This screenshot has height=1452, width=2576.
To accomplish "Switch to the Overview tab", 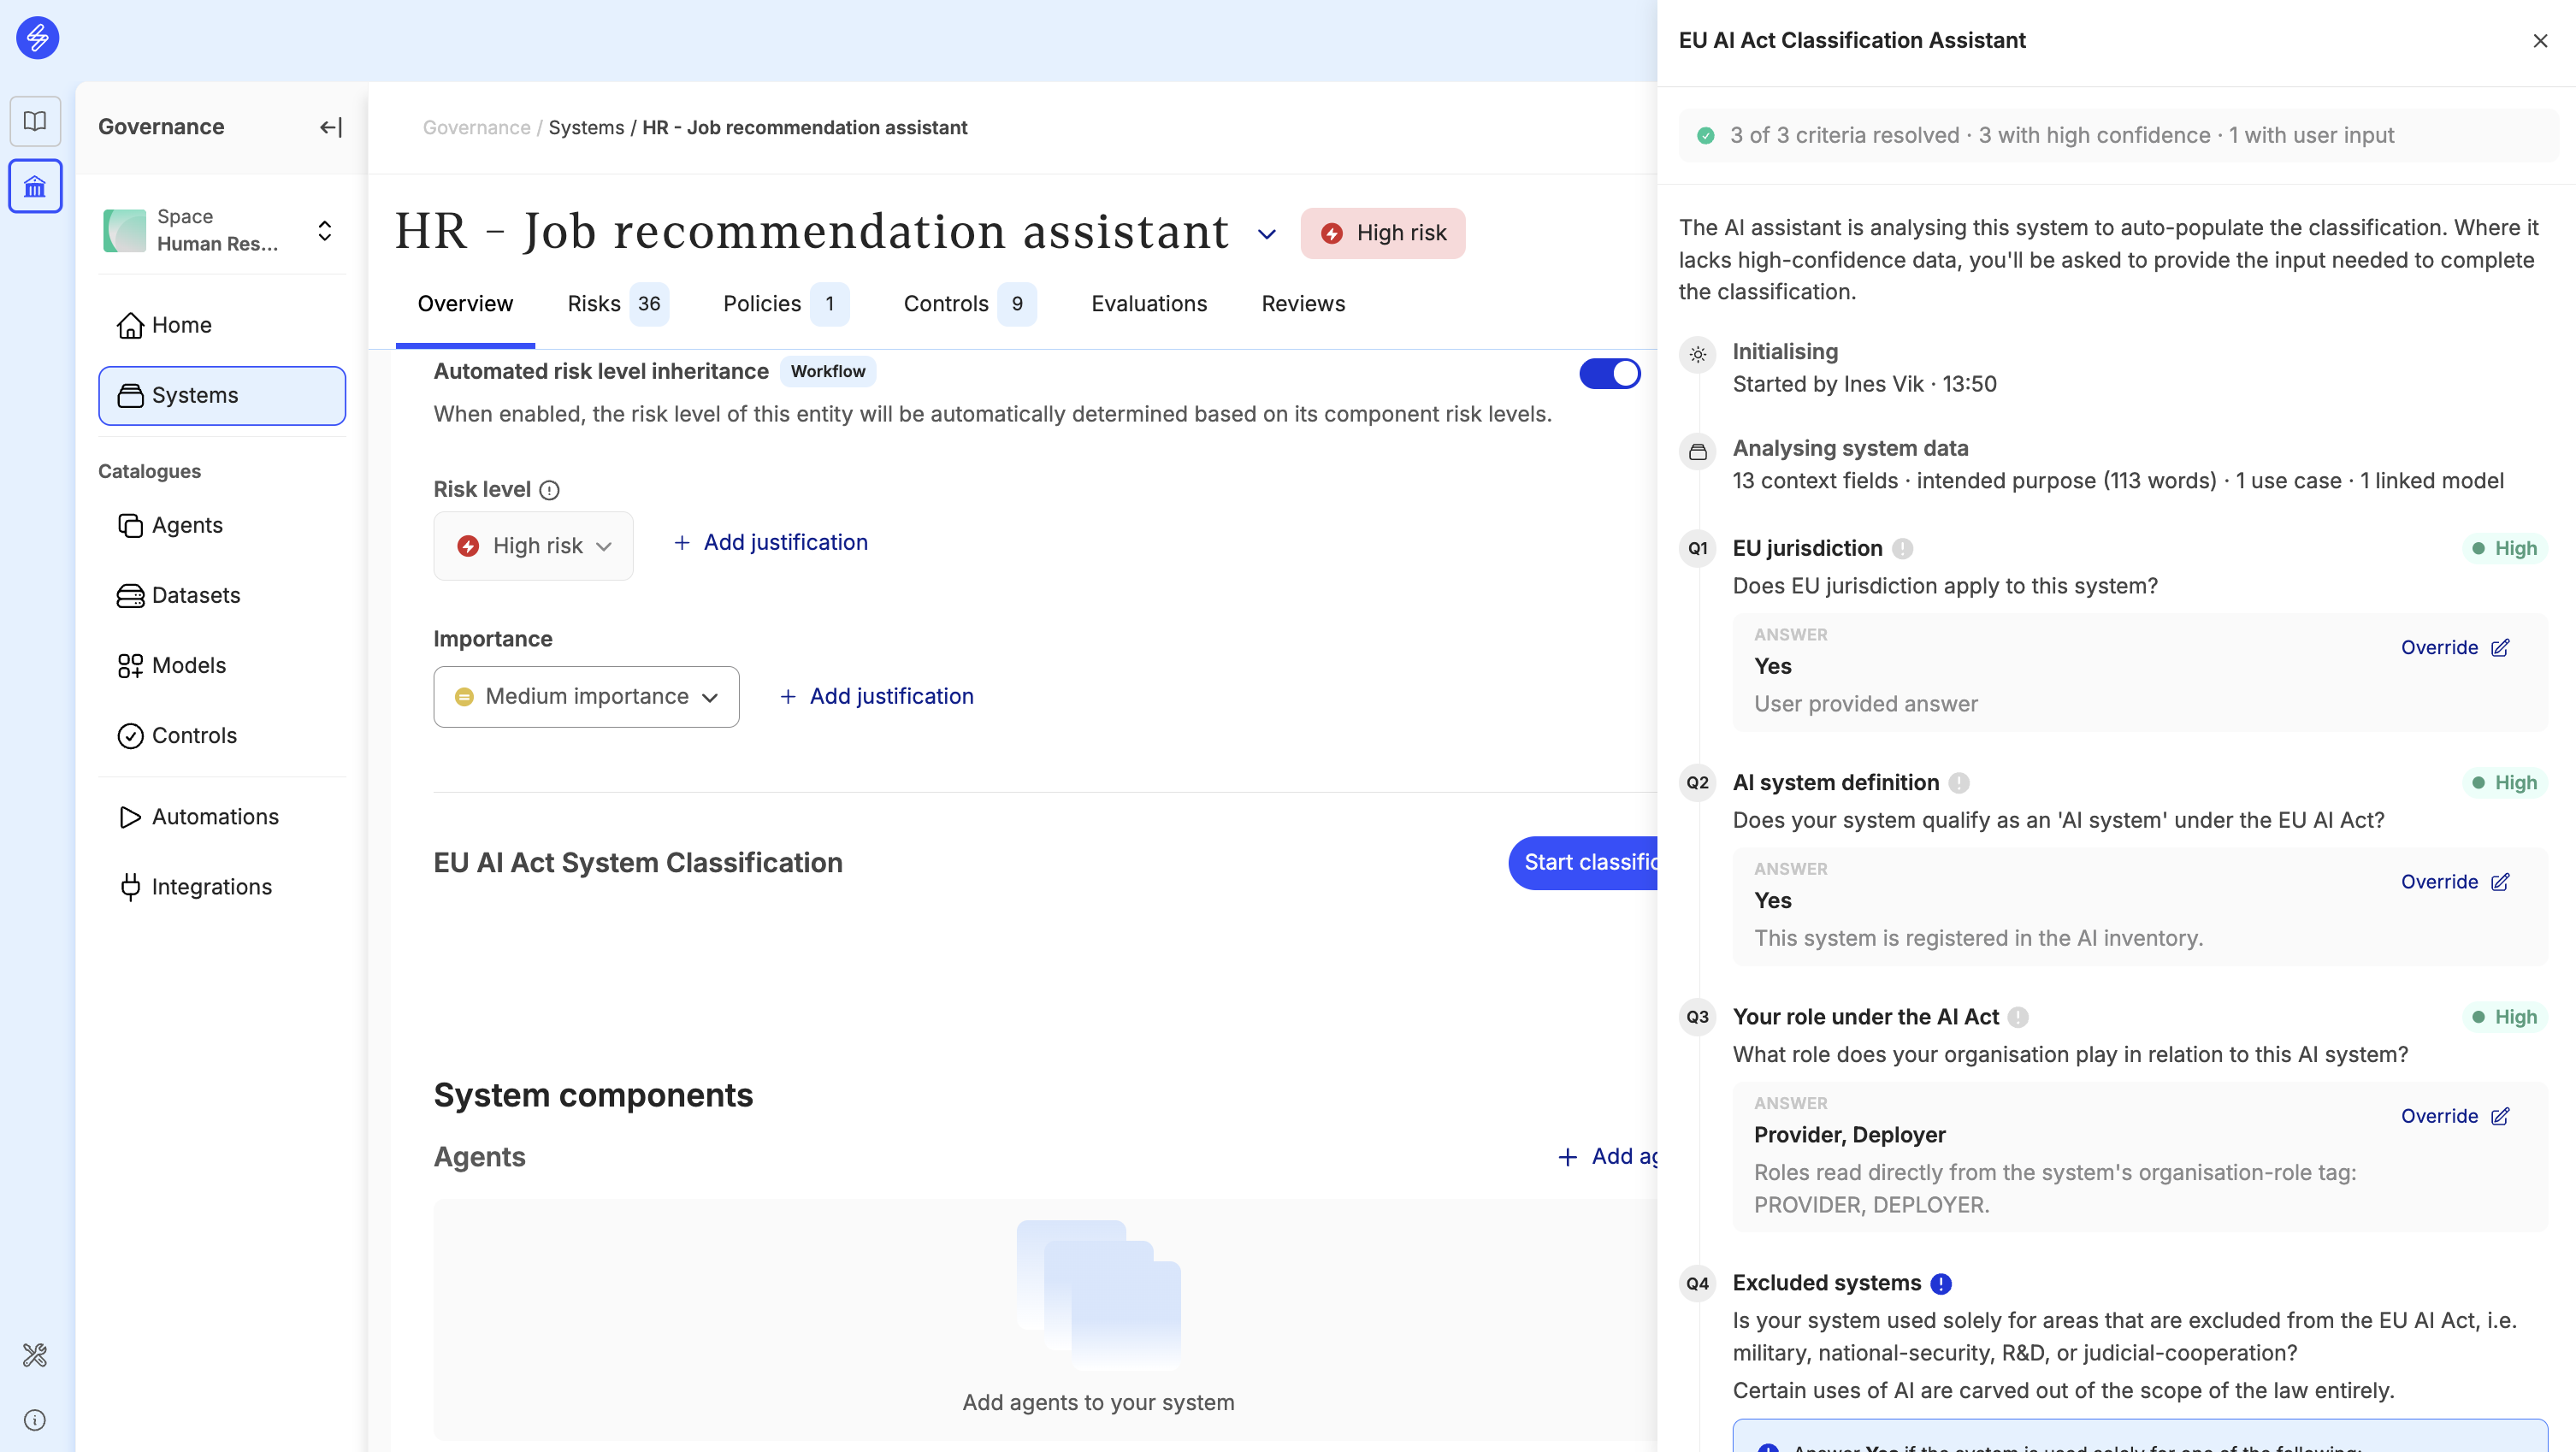I will [465, 303].
